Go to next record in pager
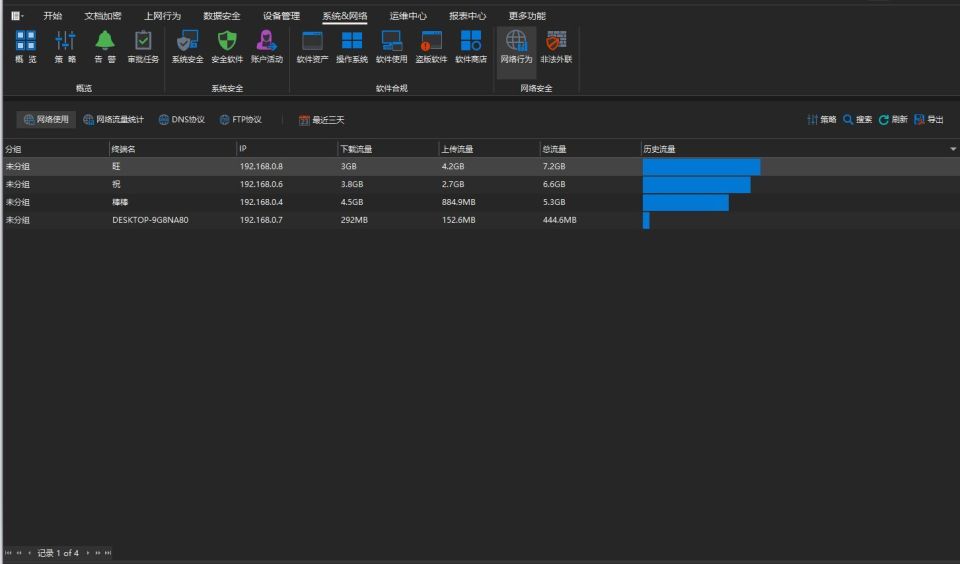The image size is (960, 564). [88, 553]
